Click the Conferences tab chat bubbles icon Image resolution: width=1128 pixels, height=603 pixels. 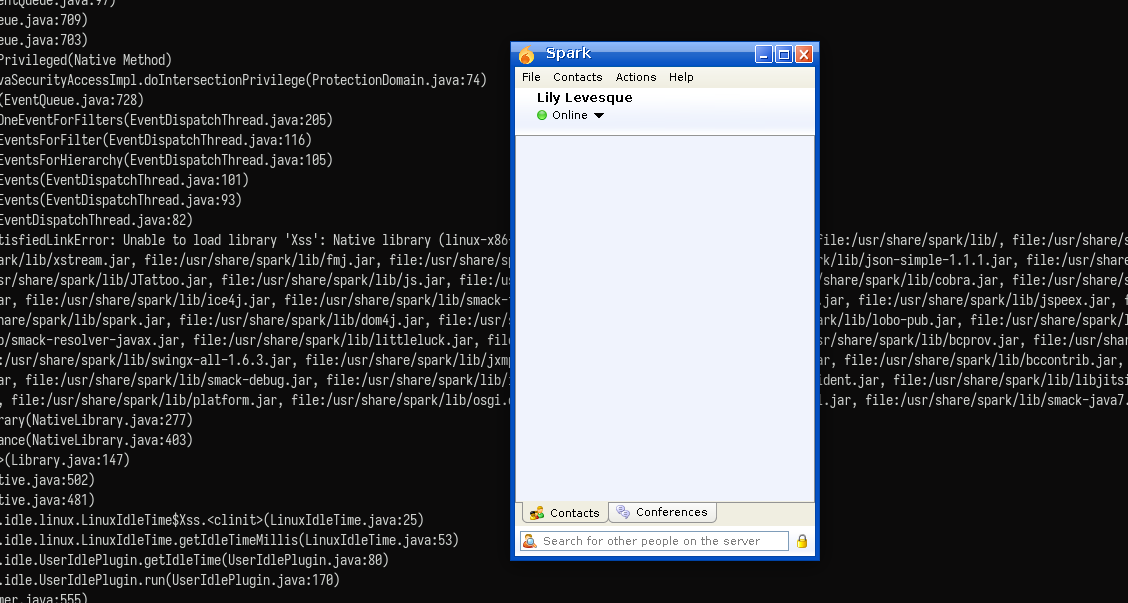tap(623, 512)
